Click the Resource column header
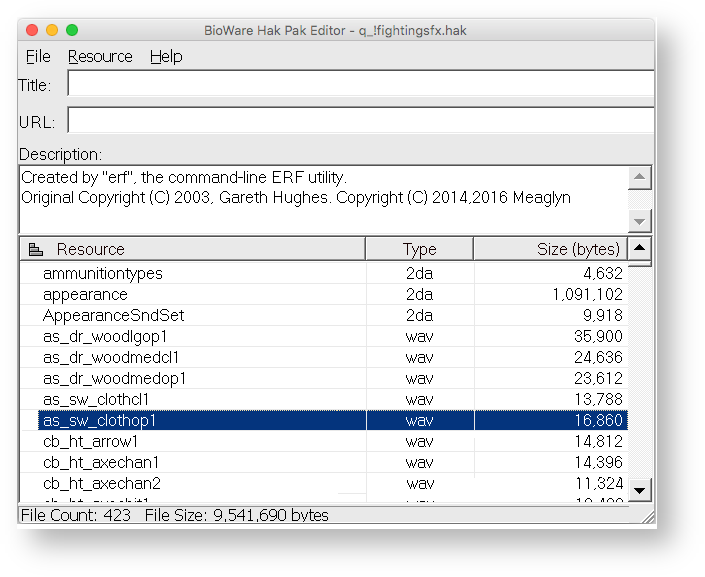 coord(192,249)
